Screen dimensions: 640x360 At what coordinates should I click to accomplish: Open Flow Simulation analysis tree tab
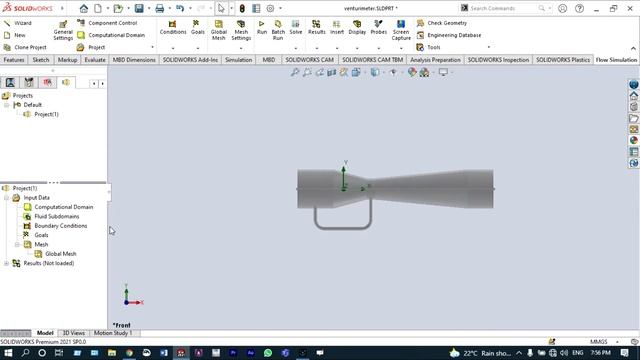[66, 82]
